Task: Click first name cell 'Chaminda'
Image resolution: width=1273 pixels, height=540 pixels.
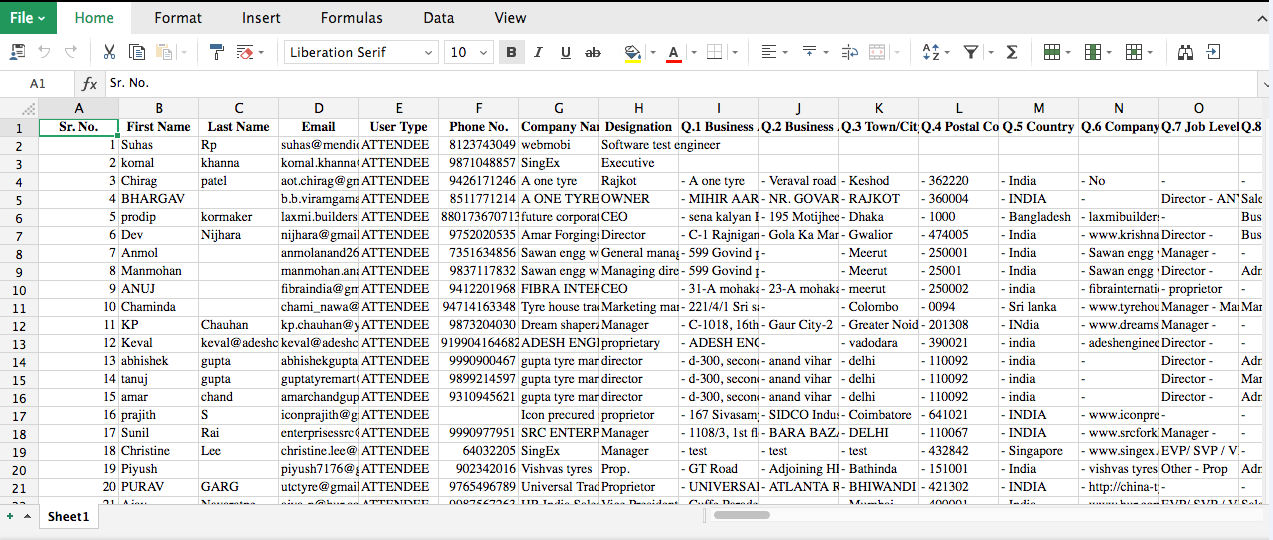Action: click(x=158, y=307)
